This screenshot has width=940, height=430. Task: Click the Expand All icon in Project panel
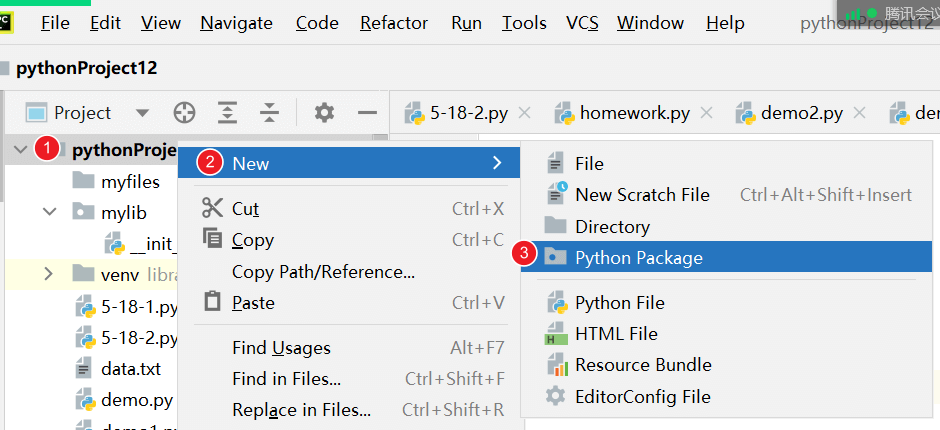pyautogui.click(x=228, y=112)
